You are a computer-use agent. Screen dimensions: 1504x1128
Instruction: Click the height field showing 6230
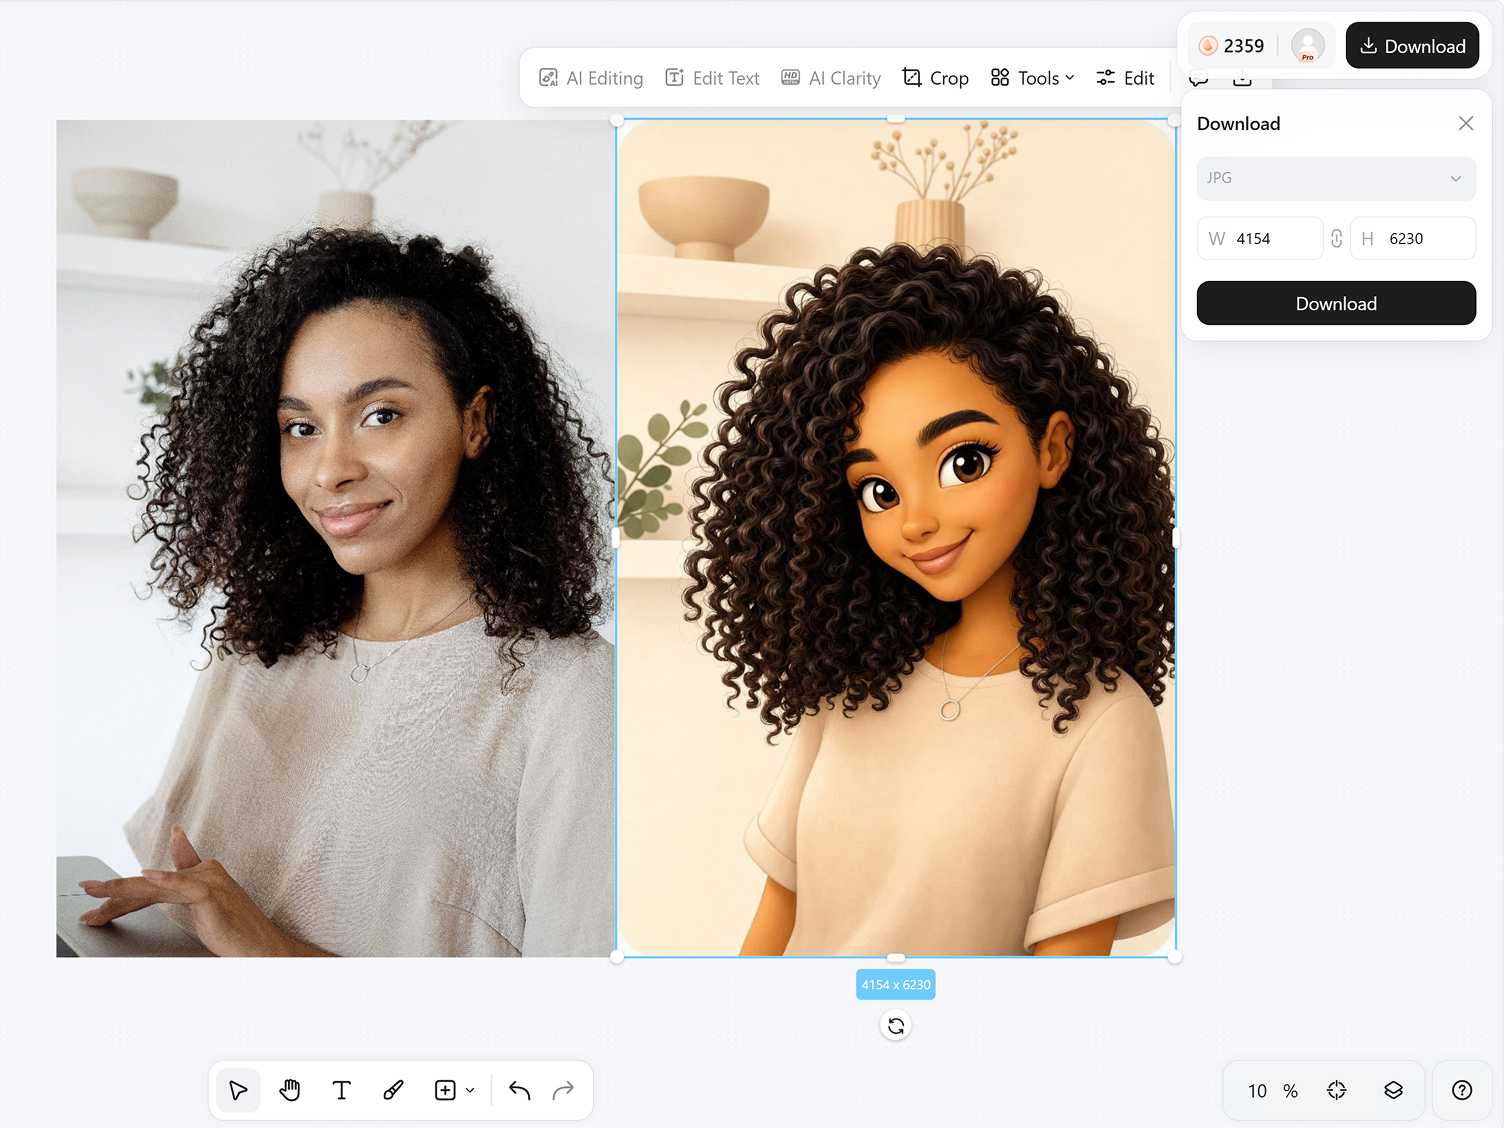pos(1413,239)
